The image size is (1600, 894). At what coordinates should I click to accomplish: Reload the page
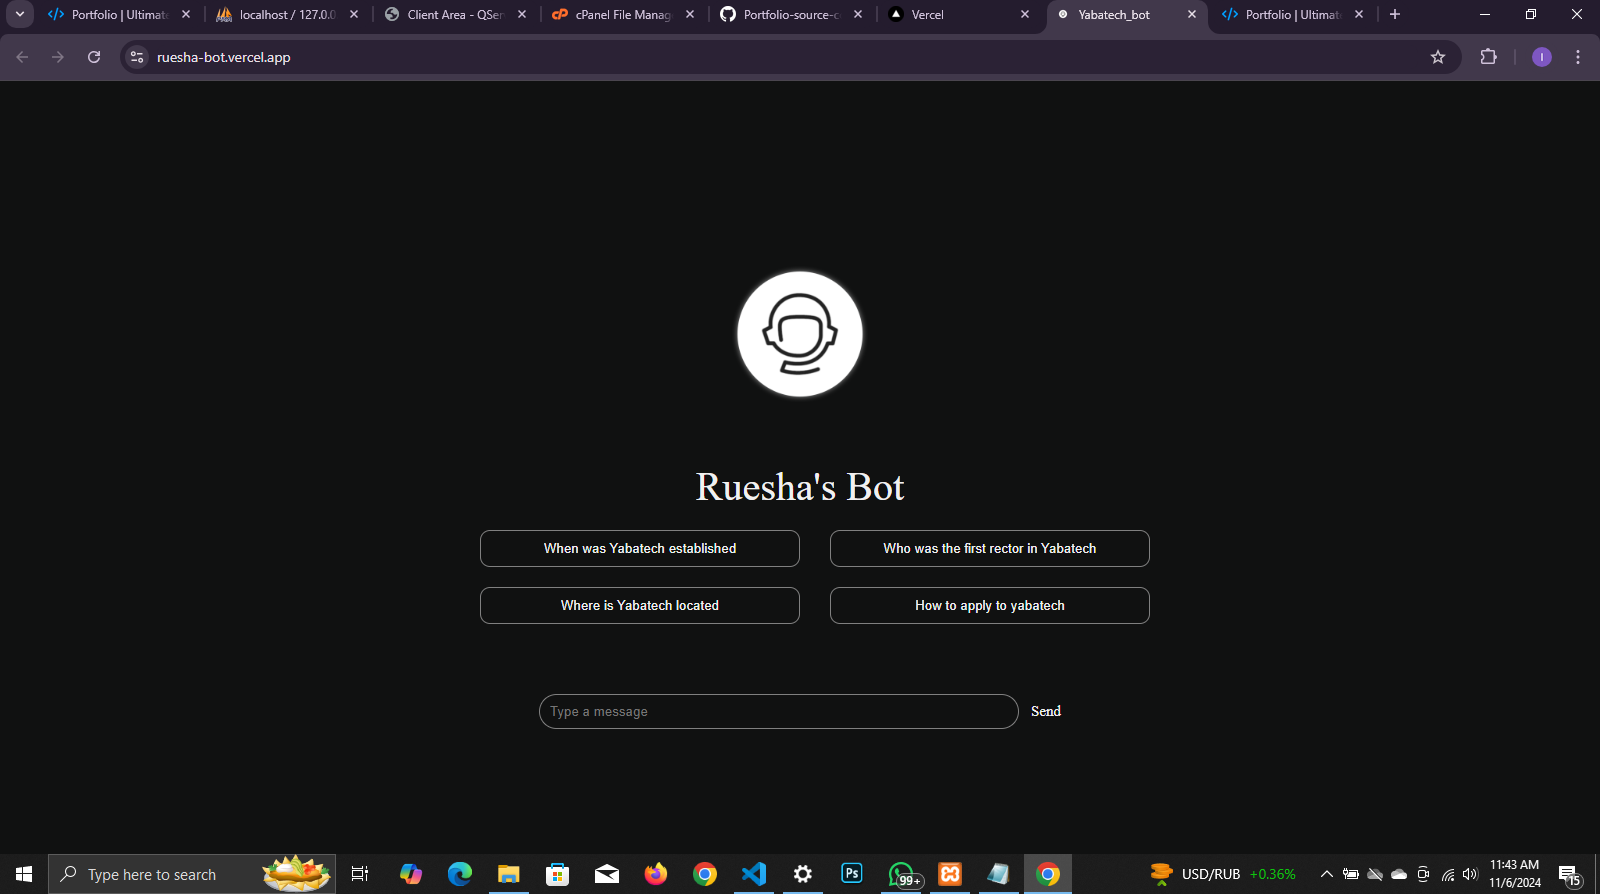coord(94,57)
